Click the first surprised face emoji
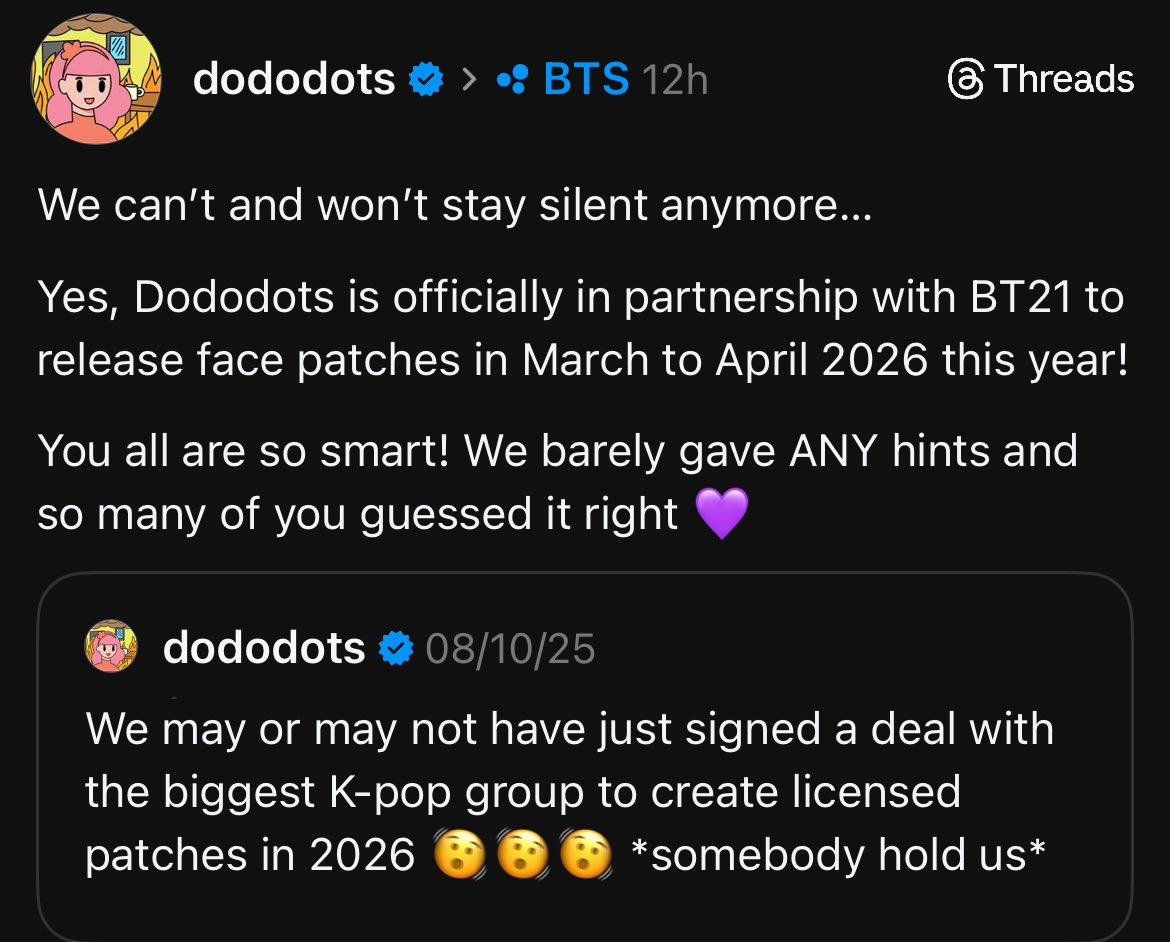The height and width of the screenshot is (942, 1170). pyautogui.click(x=457, y=855)
